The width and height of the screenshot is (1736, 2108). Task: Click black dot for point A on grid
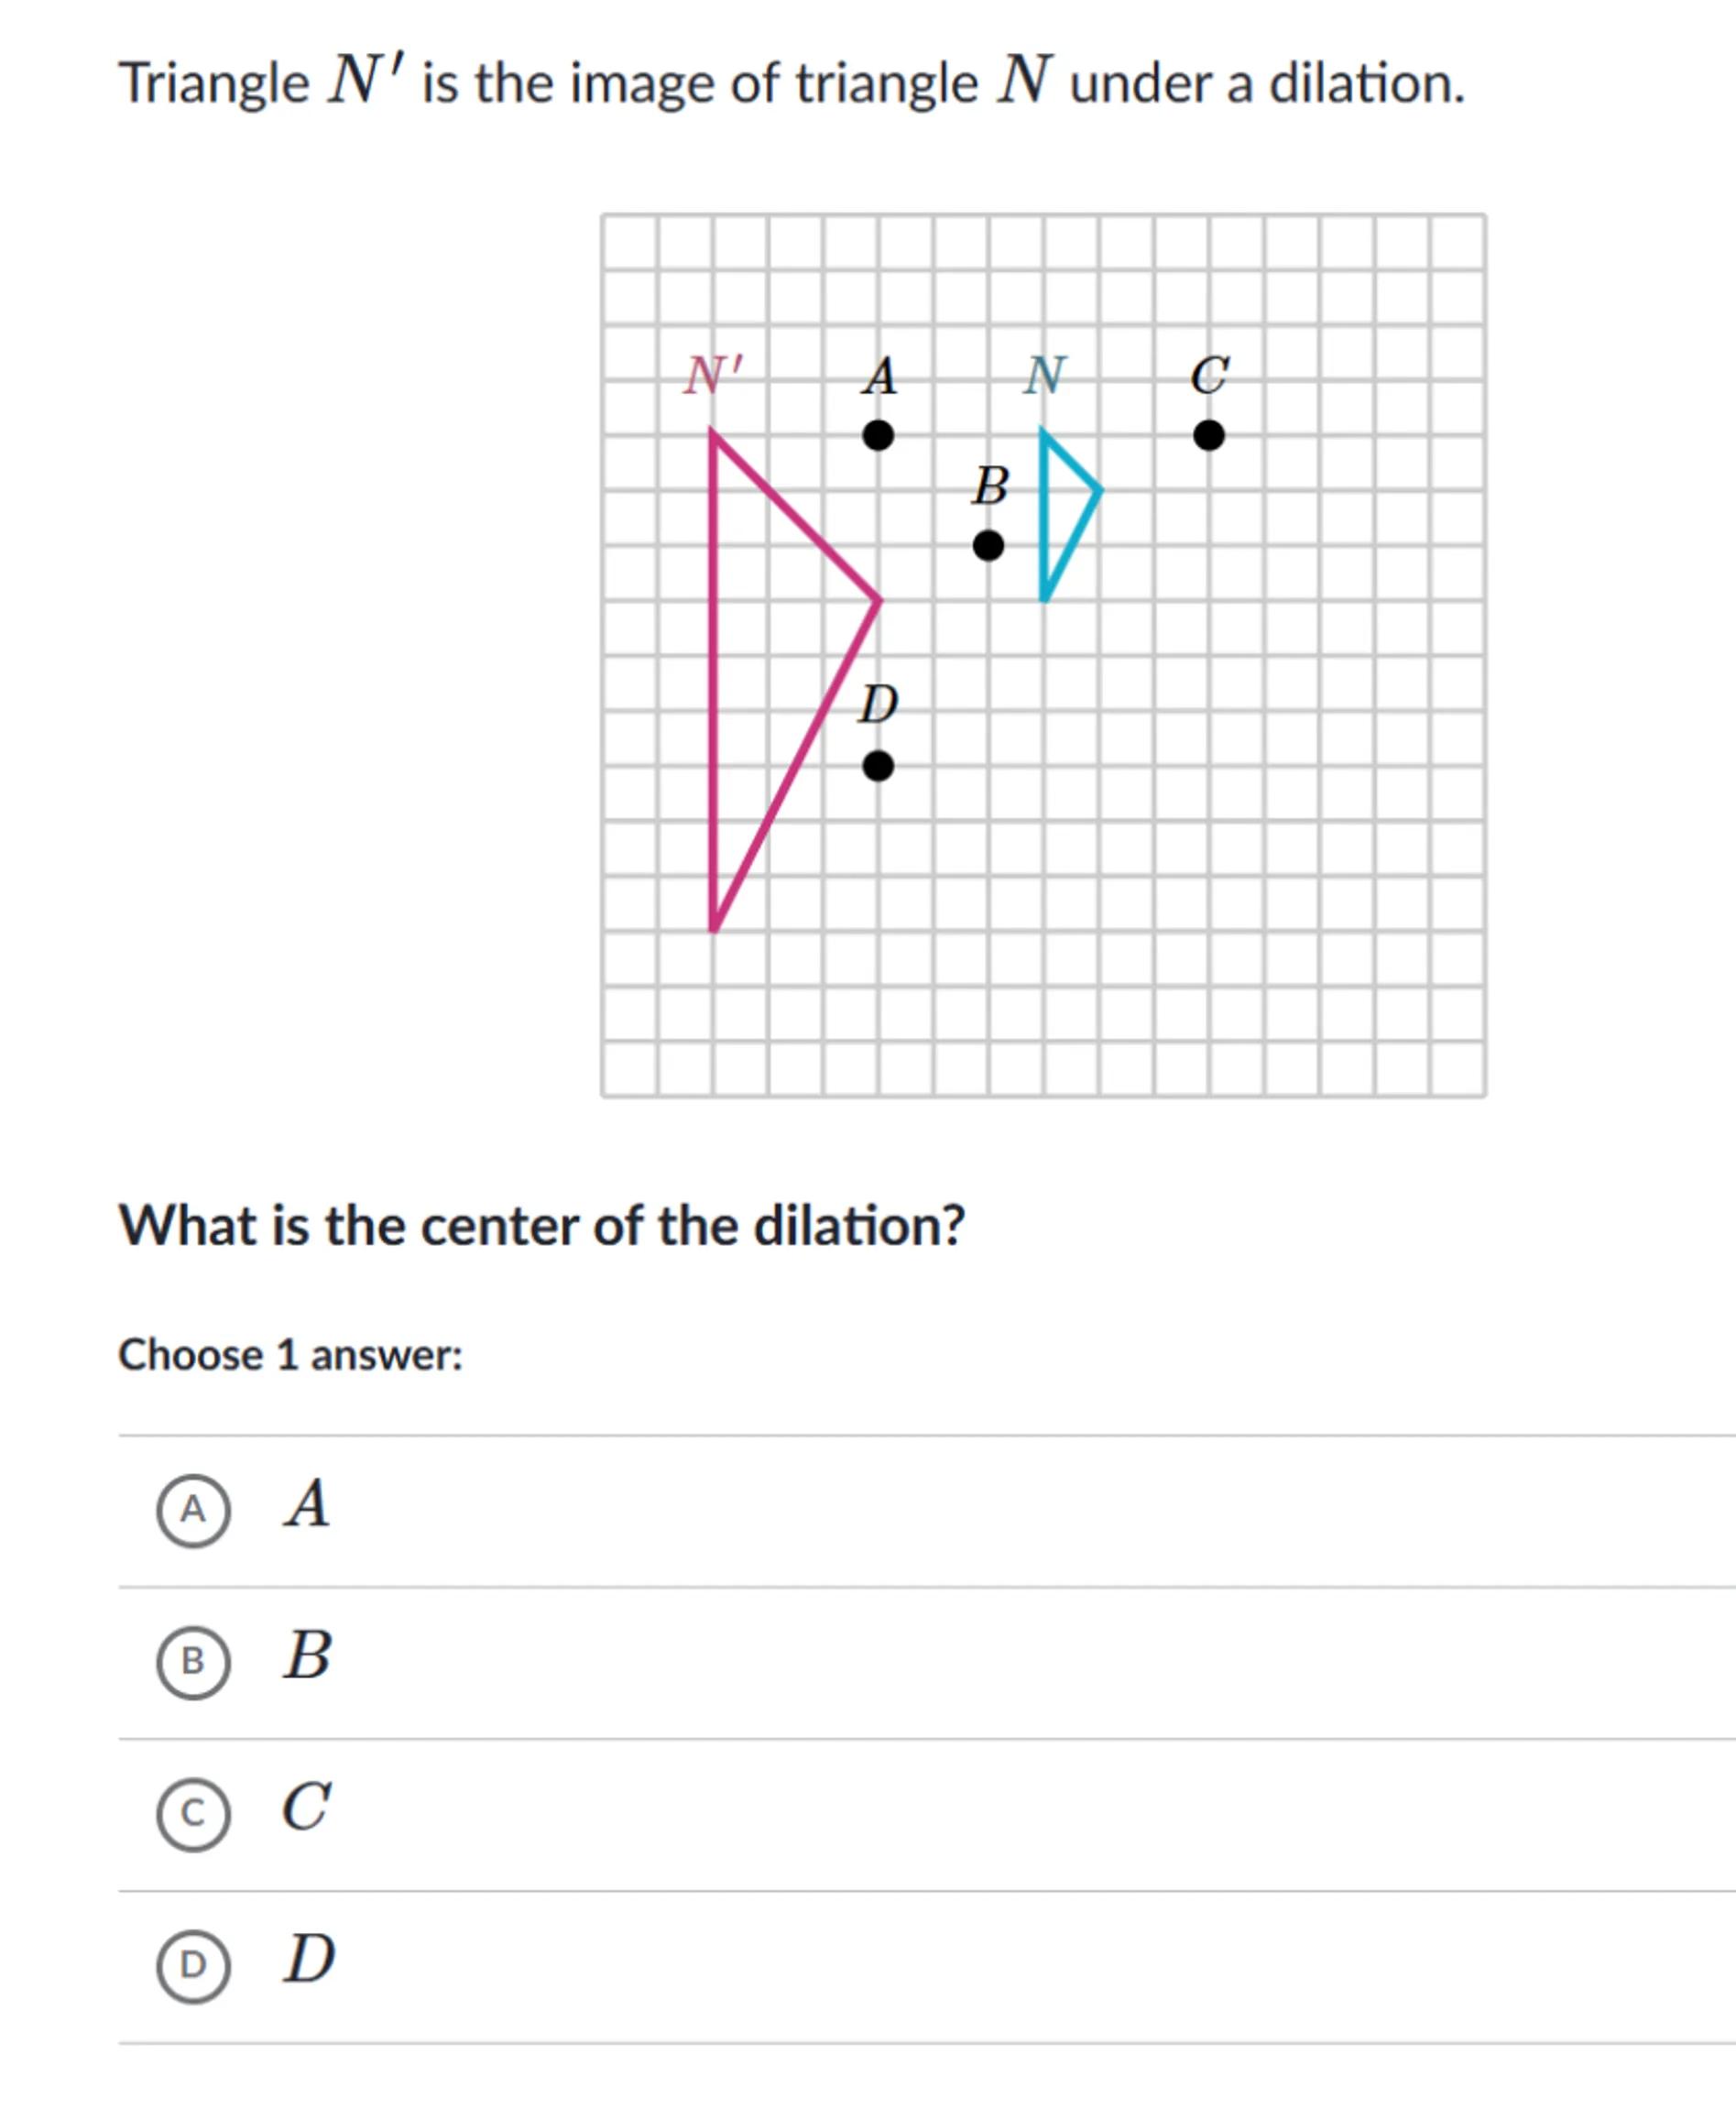(878, 436)
